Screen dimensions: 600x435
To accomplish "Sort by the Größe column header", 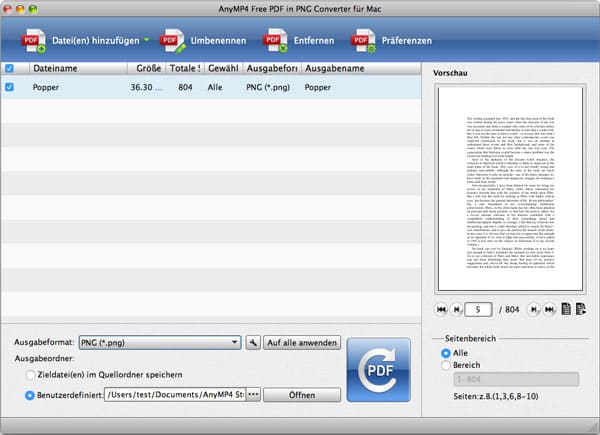I will pos(147,68).
